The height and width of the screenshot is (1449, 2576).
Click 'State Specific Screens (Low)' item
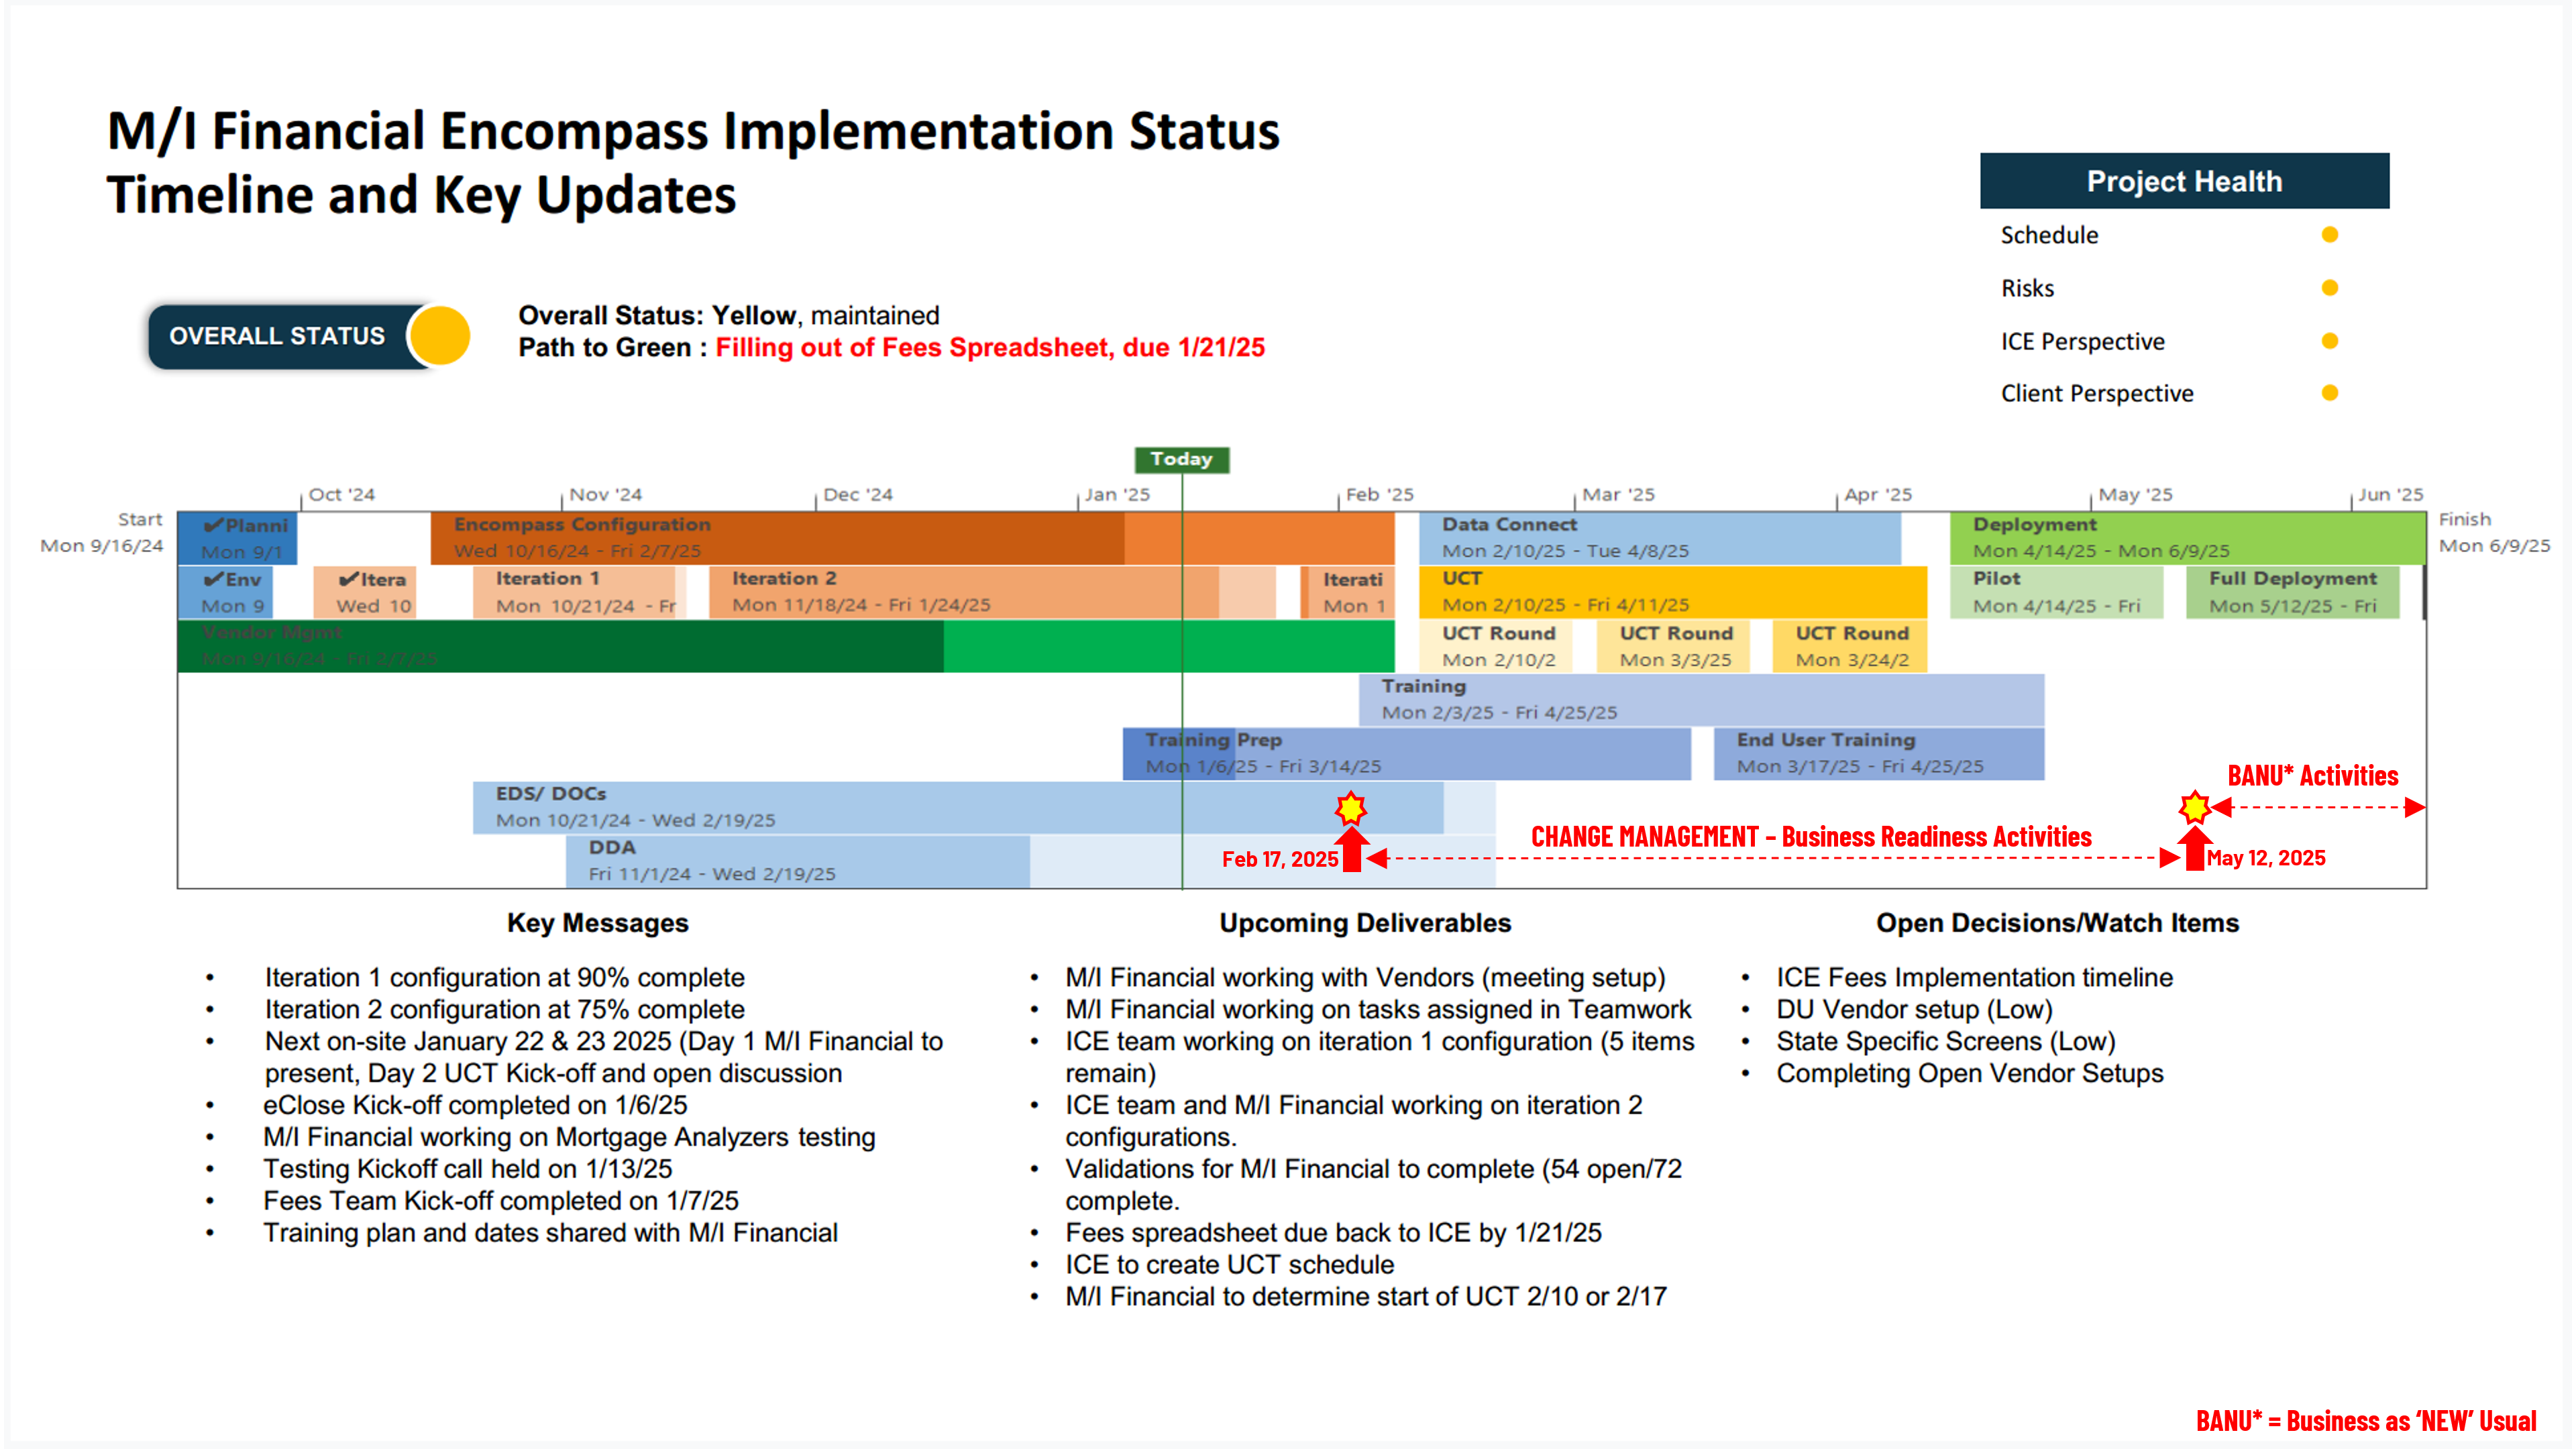pos(1945,1041)
